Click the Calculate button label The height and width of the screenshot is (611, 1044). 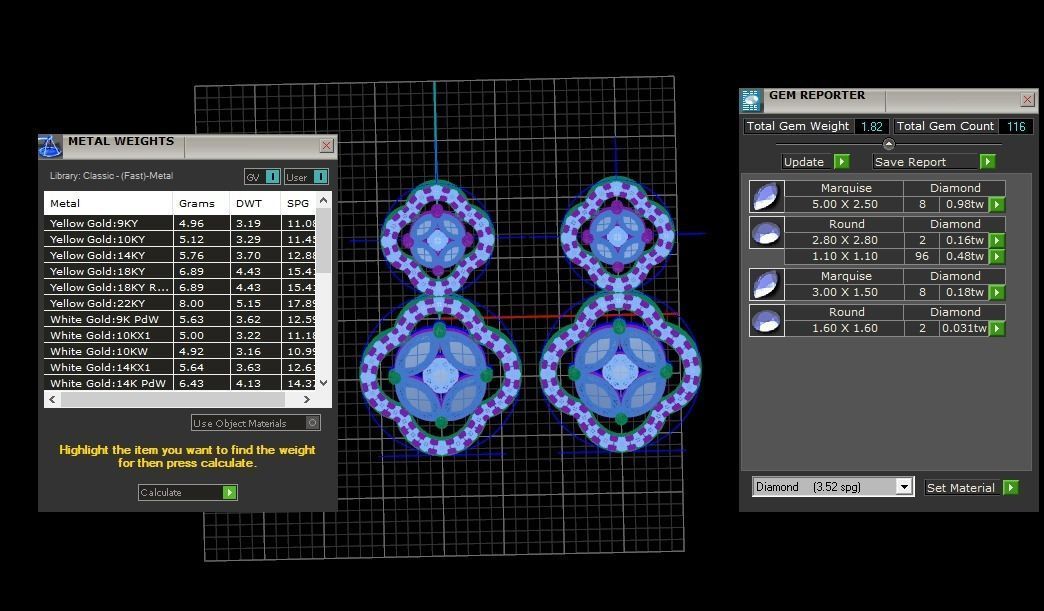pos(160,493)
